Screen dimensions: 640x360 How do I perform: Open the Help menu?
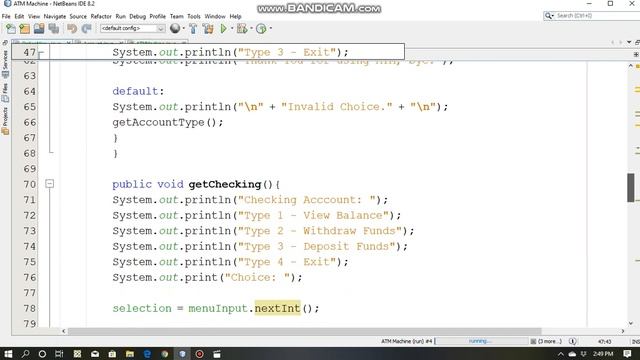[x=235, y=16]
